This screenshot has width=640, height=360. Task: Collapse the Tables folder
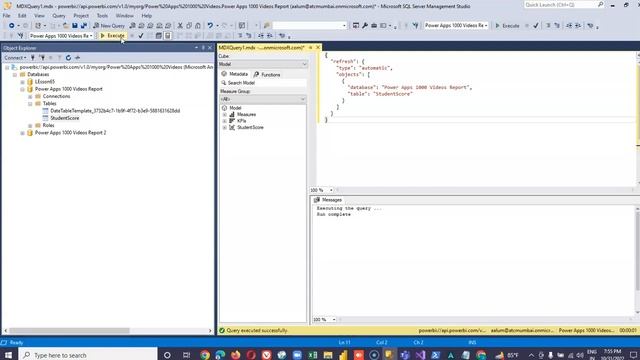[x=30, y=104]
